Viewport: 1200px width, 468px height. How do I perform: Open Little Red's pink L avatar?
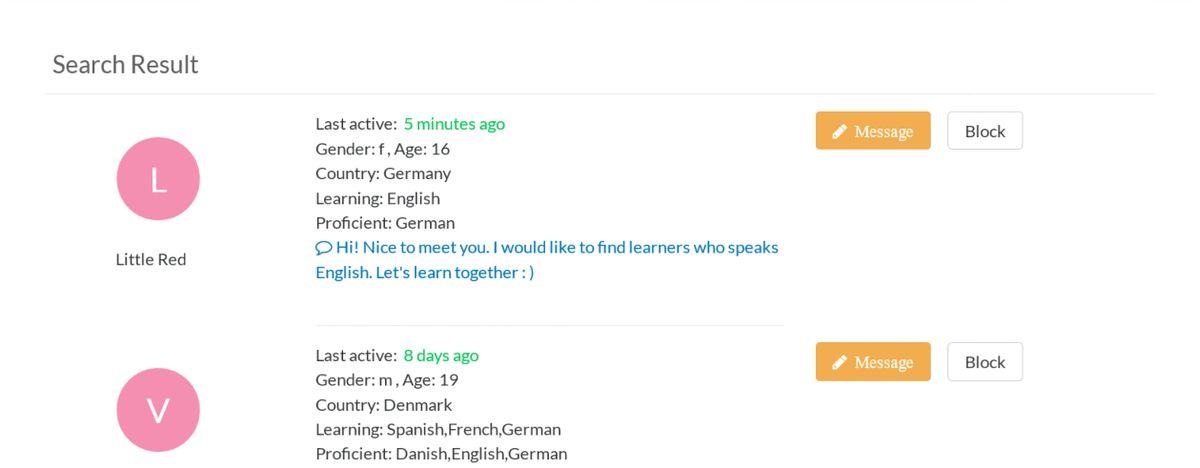(158, 179)
